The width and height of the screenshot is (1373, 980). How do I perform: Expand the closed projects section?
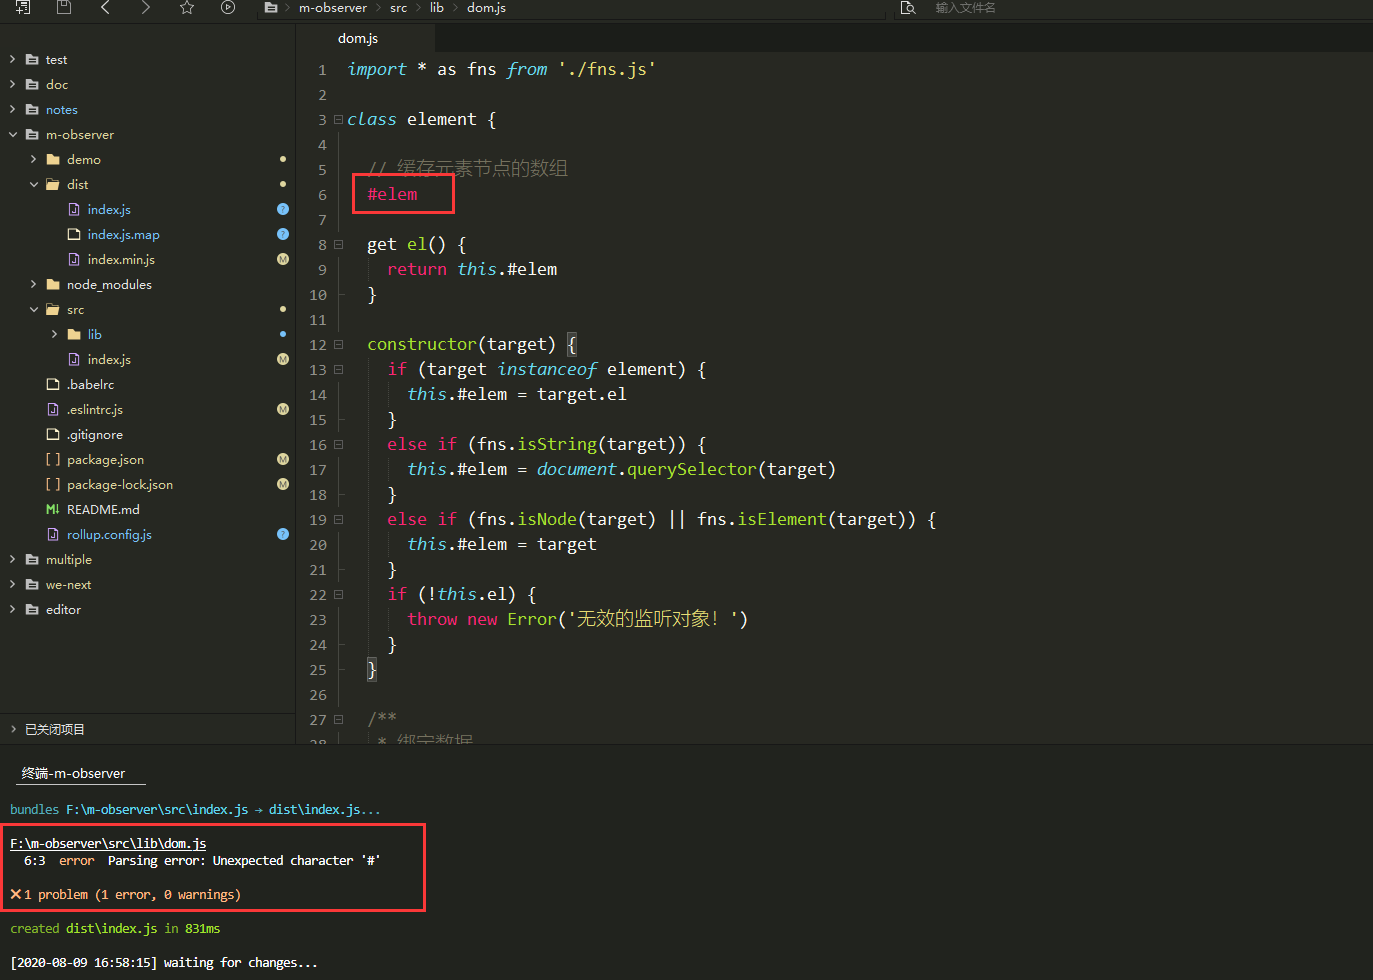[12, 729]
